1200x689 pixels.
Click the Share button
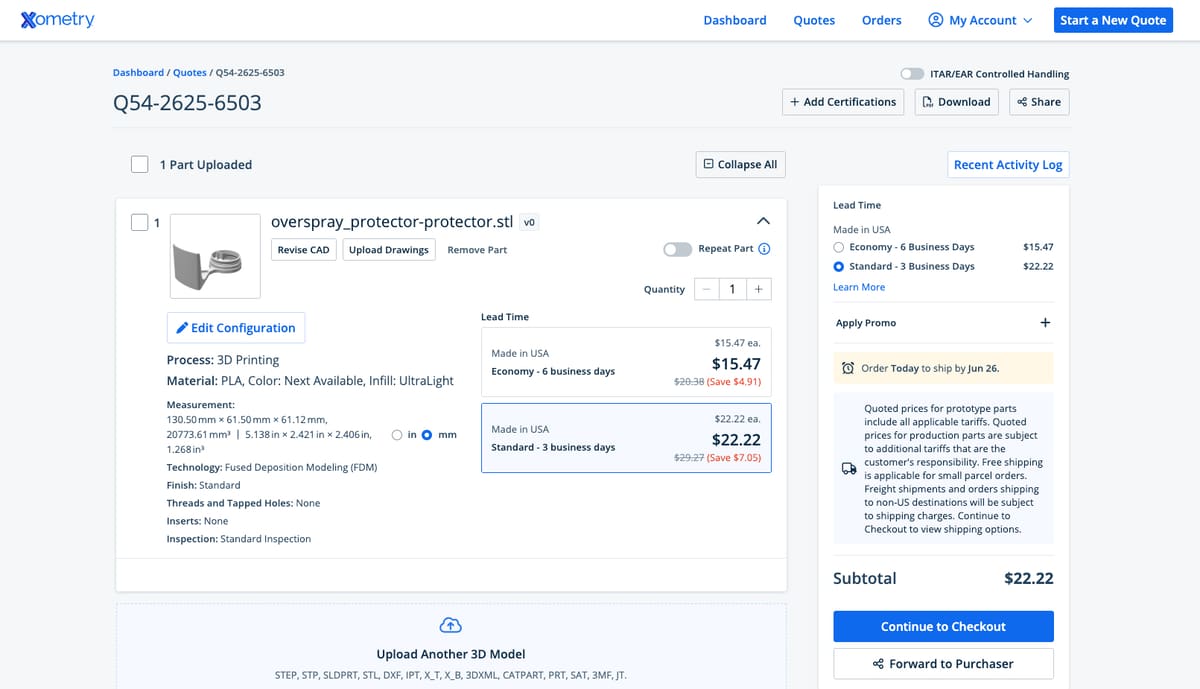pos(1039,102)
